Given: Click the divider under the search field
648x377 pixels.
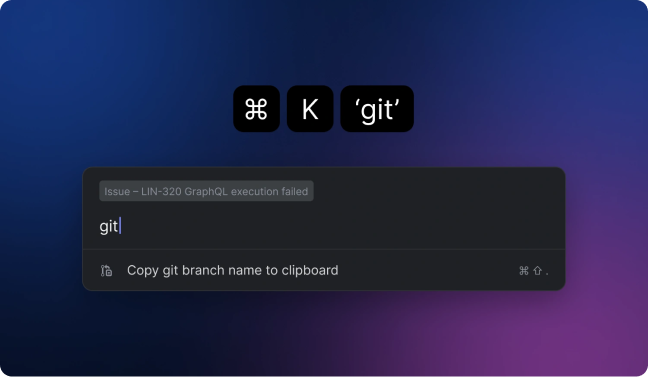Looking at the screenshot, I should (324, 249).
